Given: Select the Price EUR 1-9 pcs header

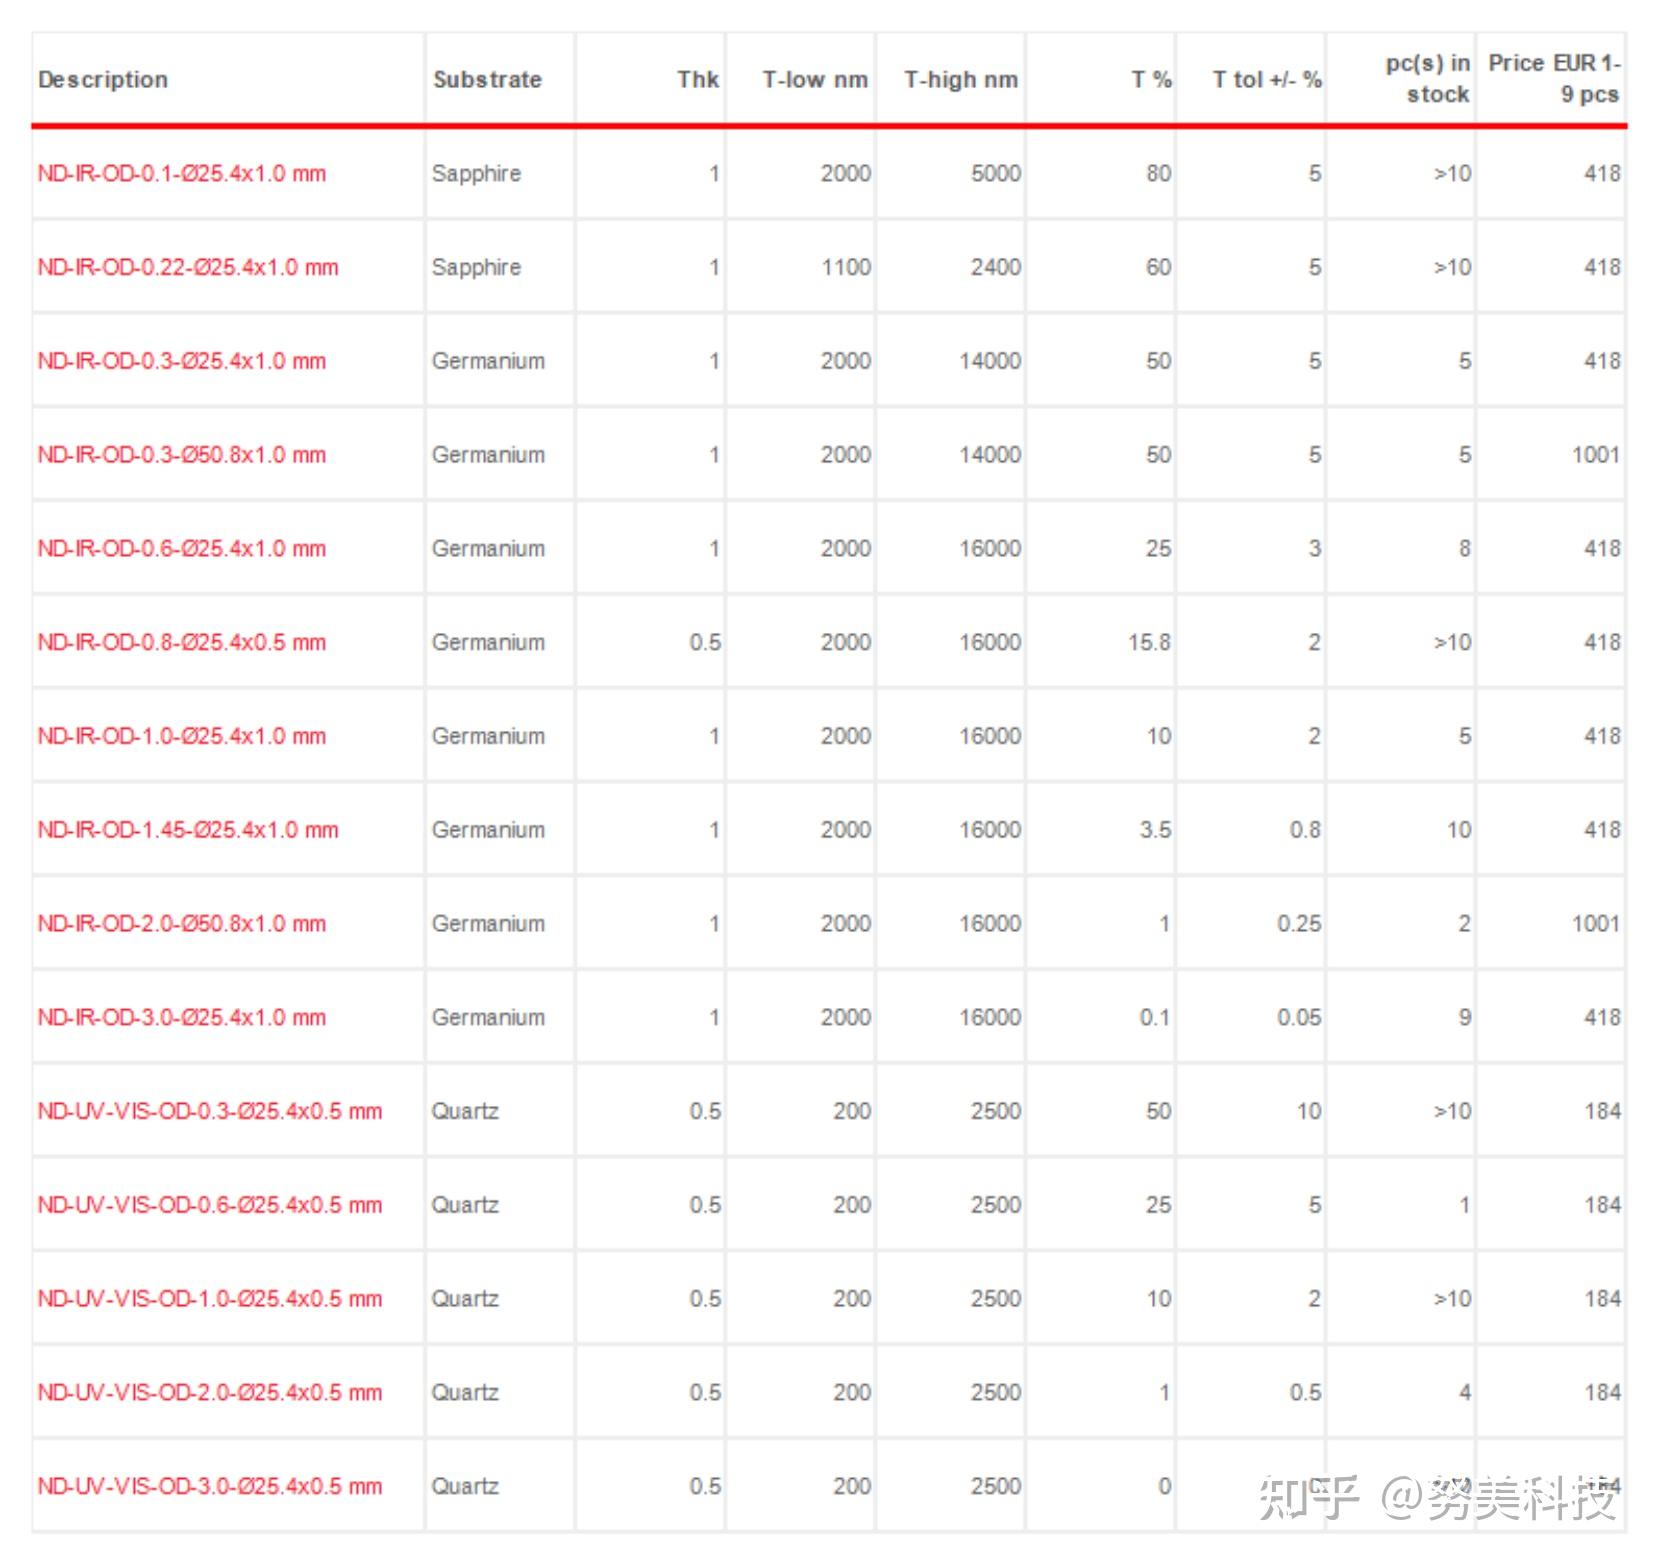Looking at the screenshot, I should tap(1554, 79).
